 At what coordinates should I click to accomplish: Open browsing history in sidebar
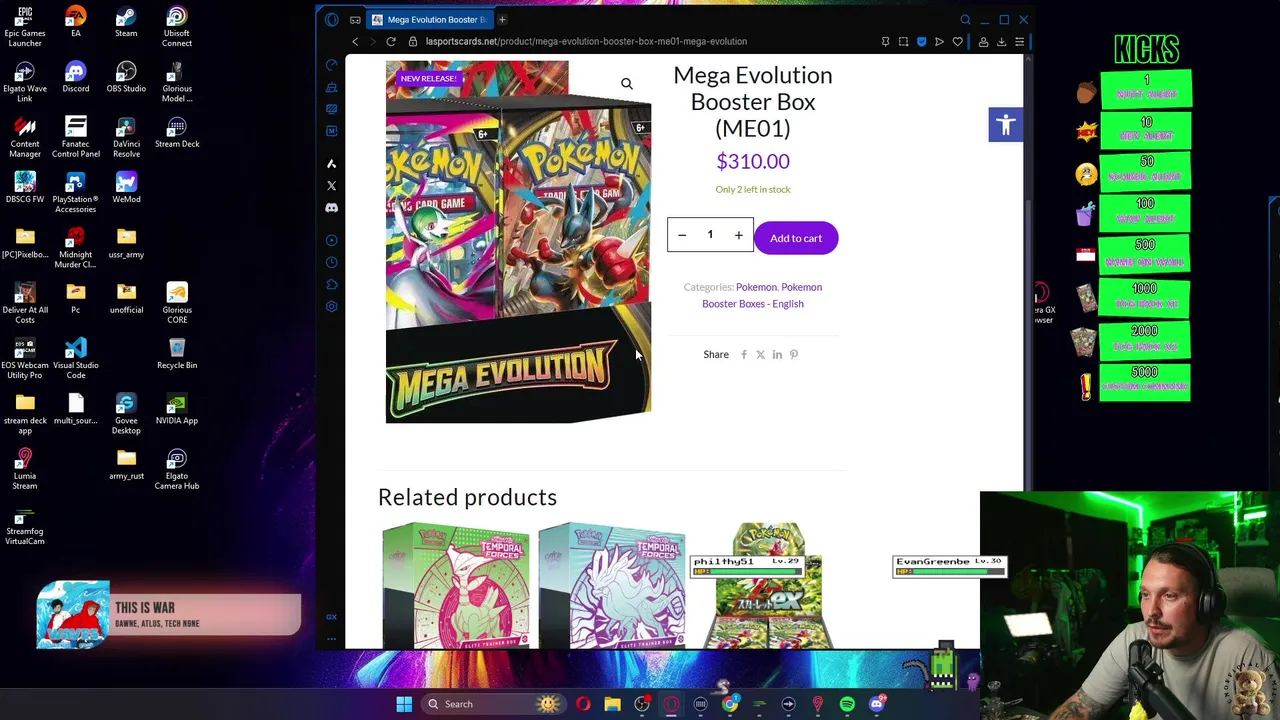[x=332, y=262]
